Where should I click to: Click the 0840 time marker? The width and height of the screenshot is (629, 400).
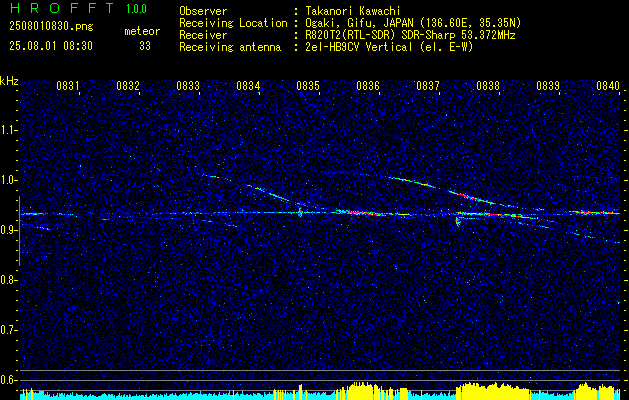pos(608,86)
